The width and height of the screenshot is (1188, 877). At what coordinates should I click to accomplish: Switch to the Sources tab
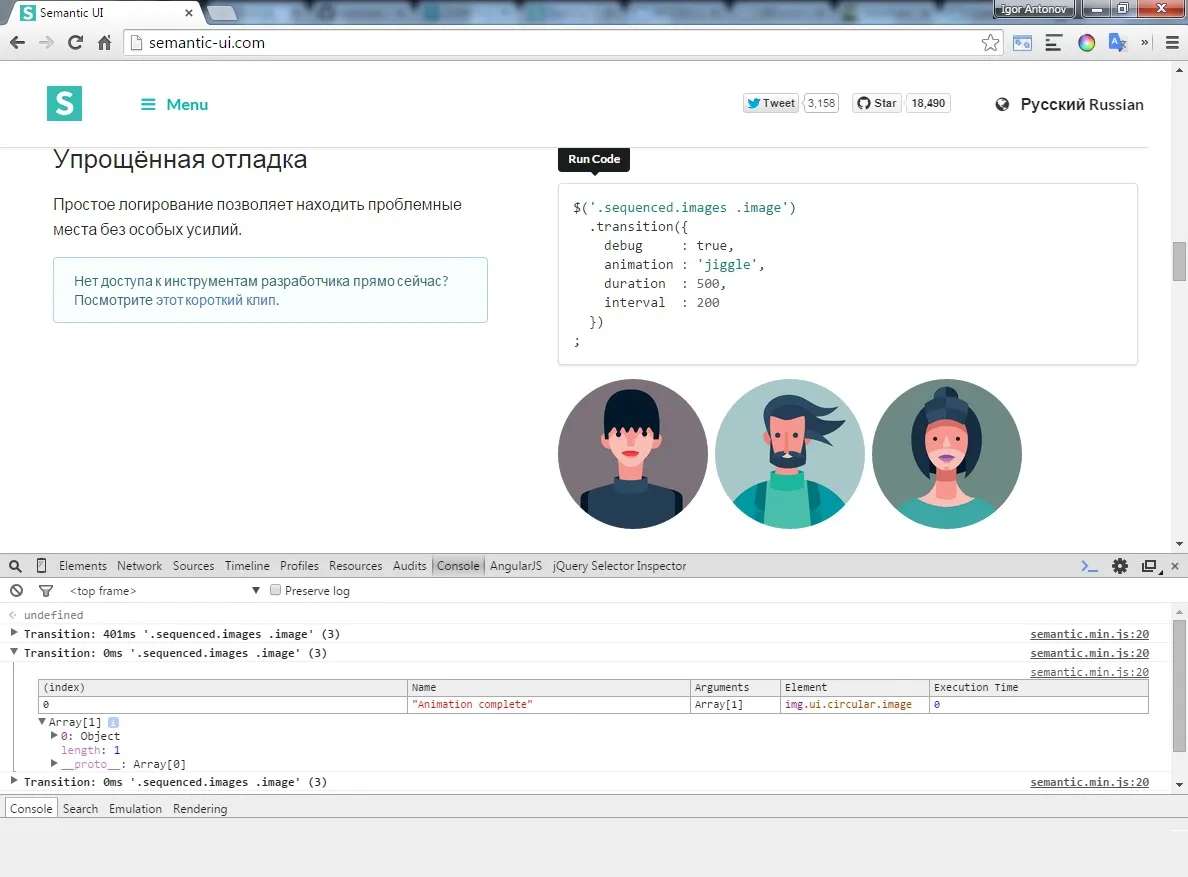pyautogui.click(x=193, y=566)
